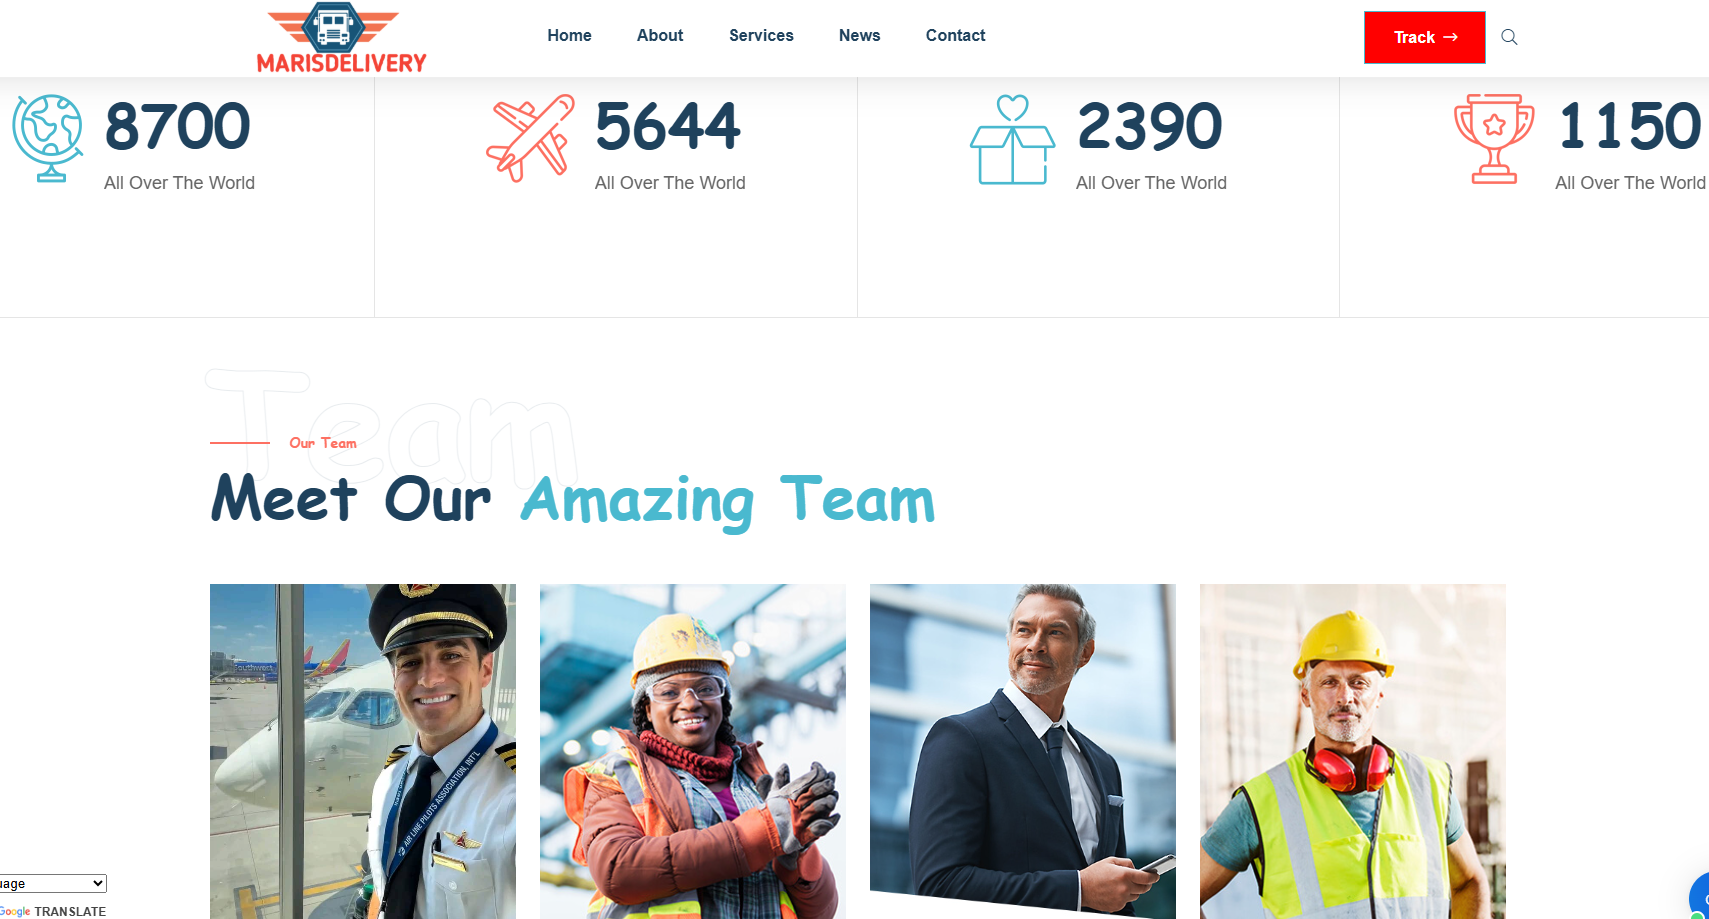This screenshot has width=1709, height=919.
Task: Select the businessman in suit photo
Action: [1023, 749]
